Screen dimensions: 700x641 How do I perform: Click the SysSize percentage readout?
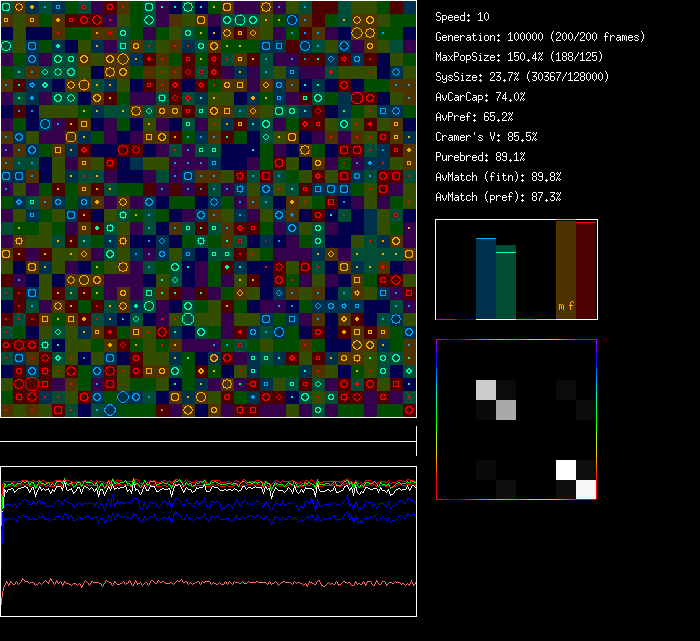pyautogui.click(x=520, y=77)
